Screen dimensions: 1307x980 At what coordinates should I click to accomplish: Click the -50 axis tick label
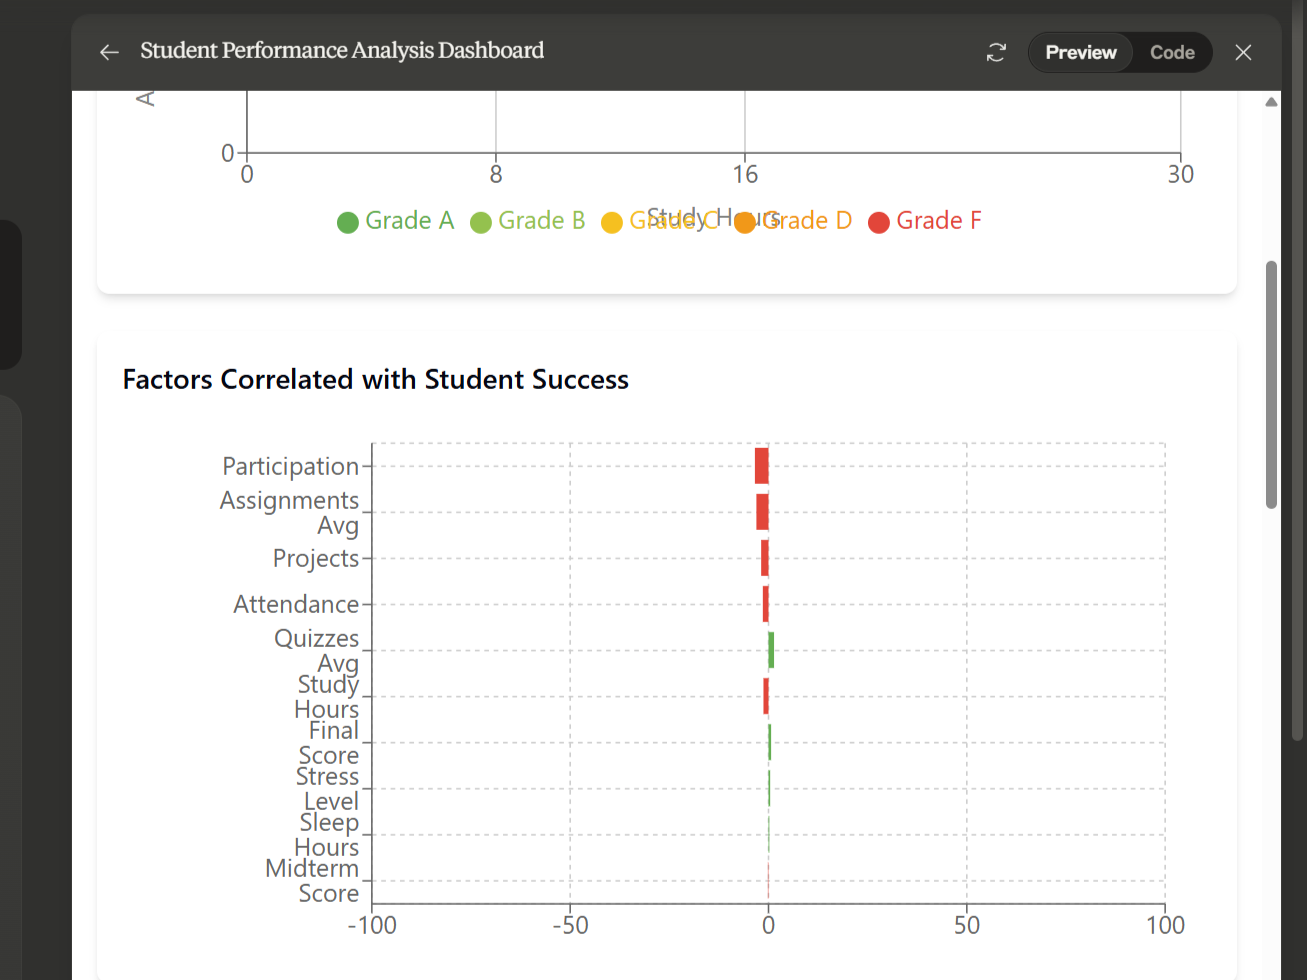(x=570, y=925)
